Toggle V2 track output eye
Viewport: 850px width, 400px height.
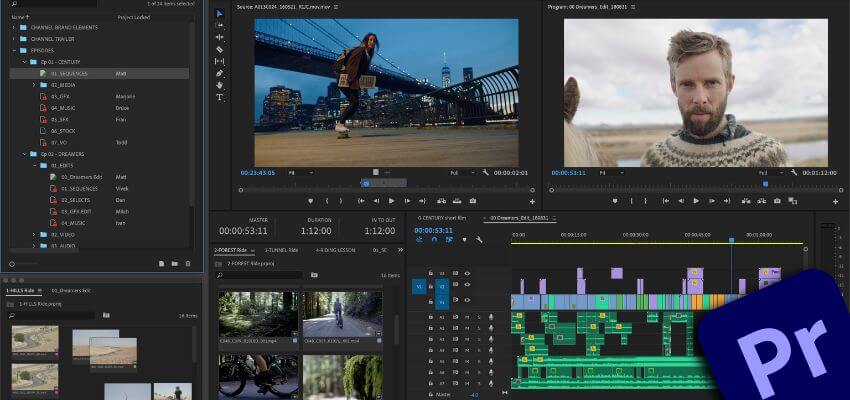click(x=467, y=285)
